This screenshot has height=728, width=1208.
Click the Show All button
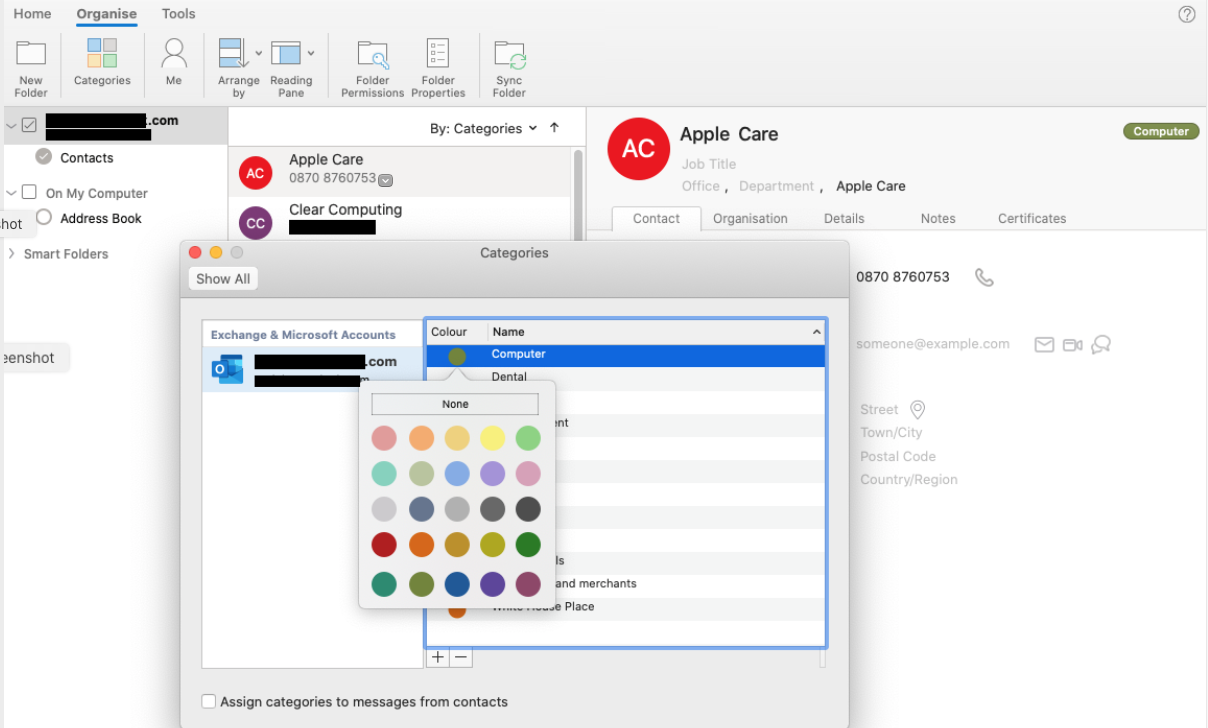pos(223,279)
